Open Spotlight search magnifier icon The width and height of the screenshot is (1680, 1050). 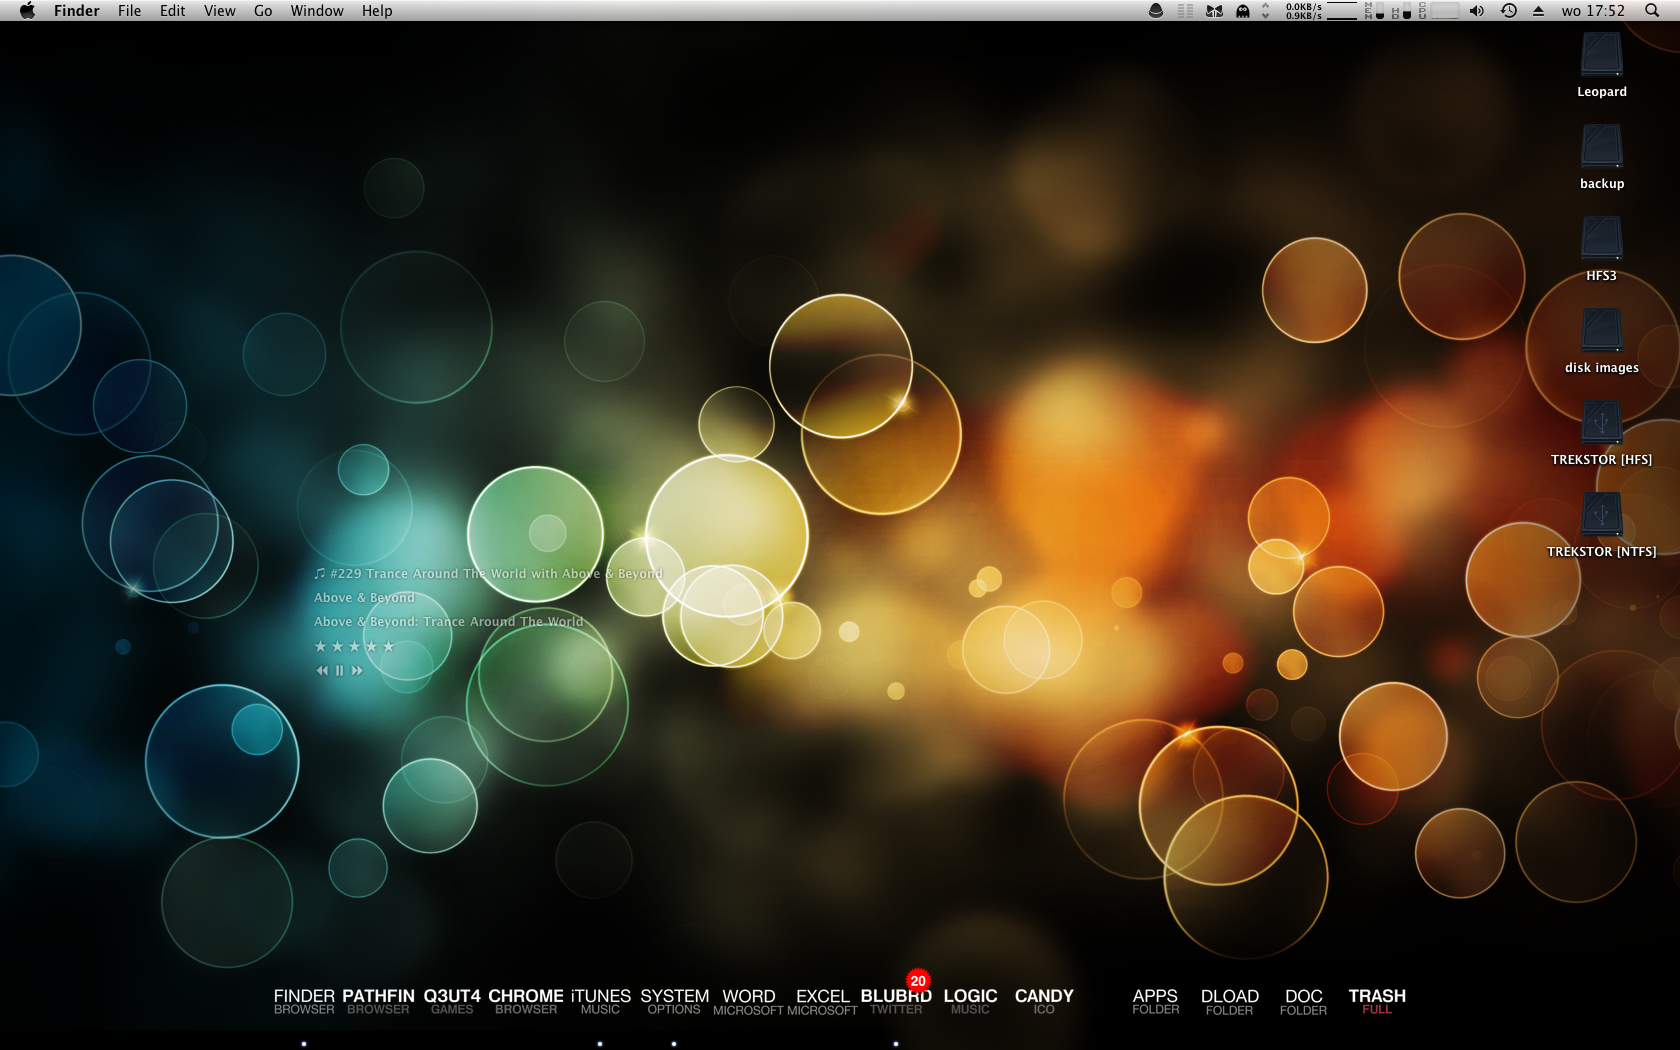point(1652,11)
